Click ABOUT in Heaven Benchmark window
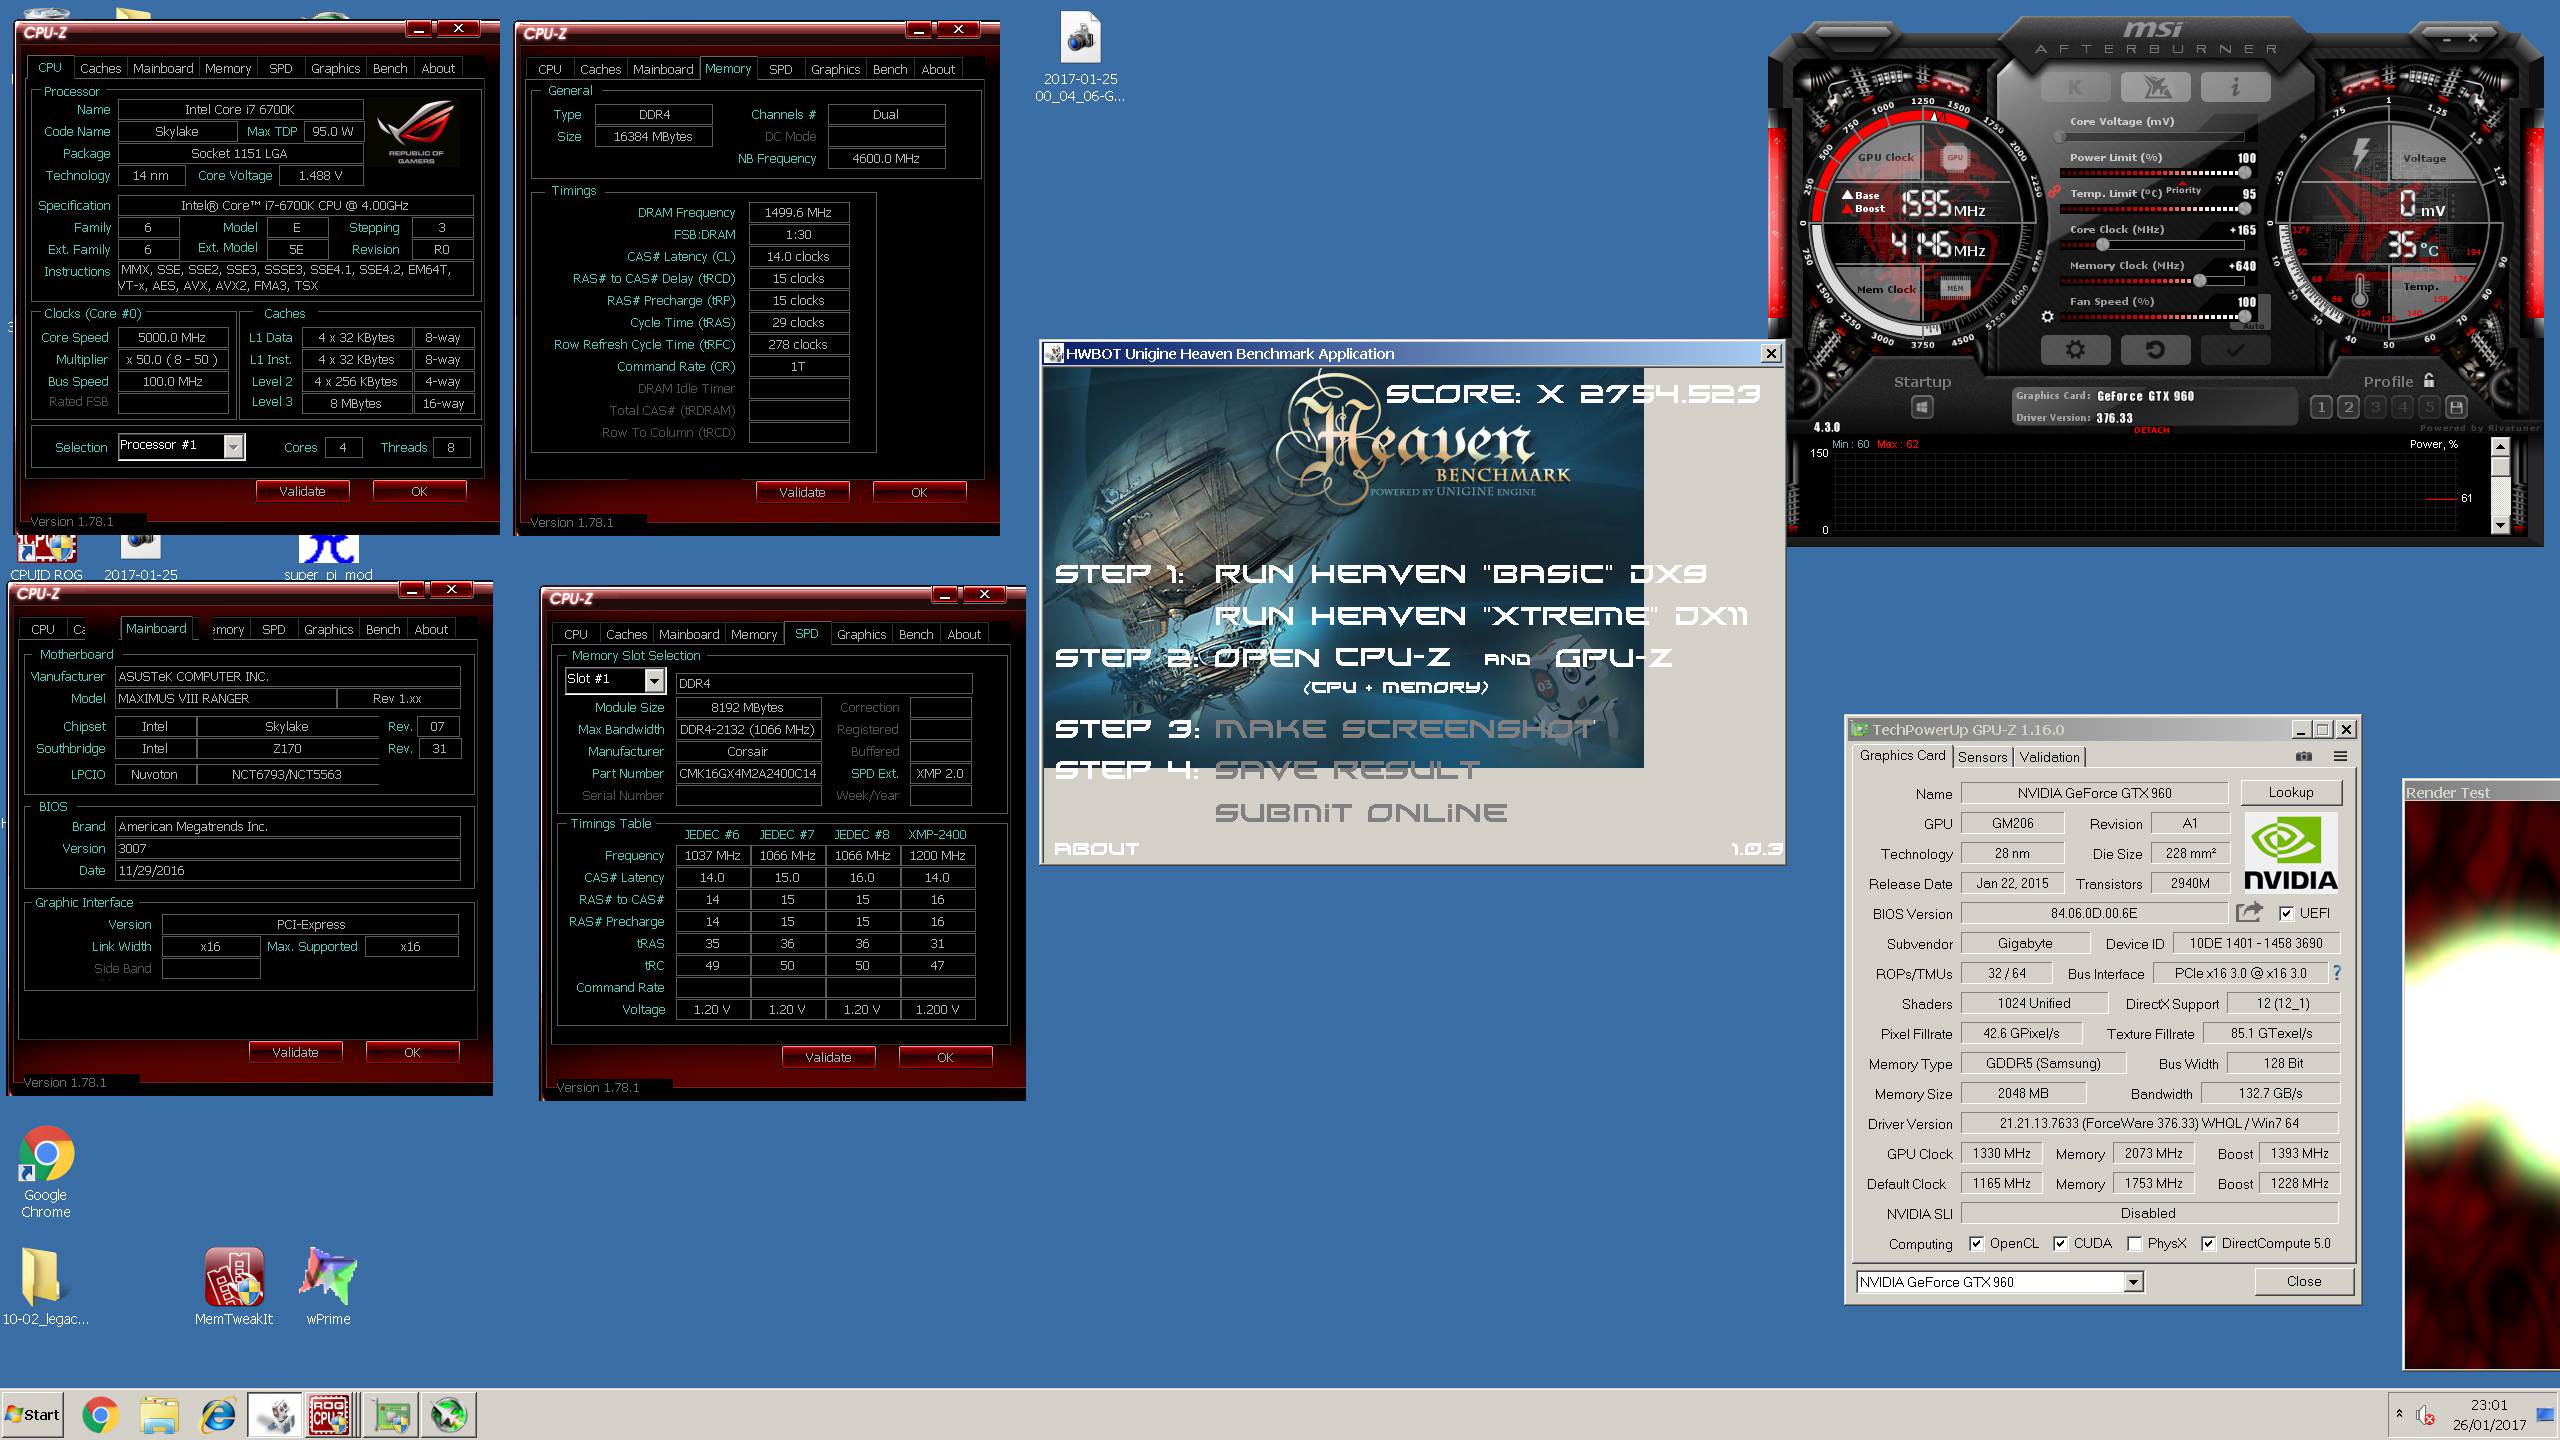2560x1440 pixels. click(1096, 848)
